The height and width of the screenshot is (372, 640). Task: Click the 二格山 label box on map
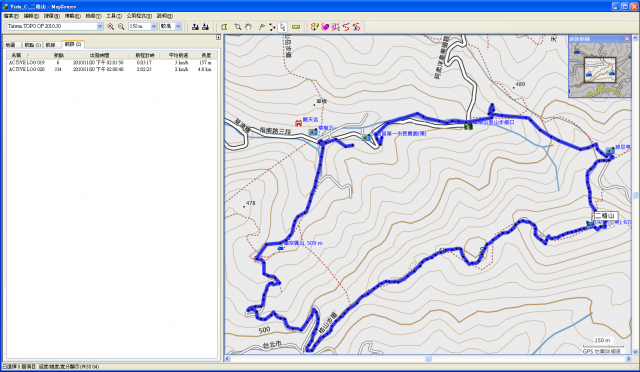click(x=606, y=216)
